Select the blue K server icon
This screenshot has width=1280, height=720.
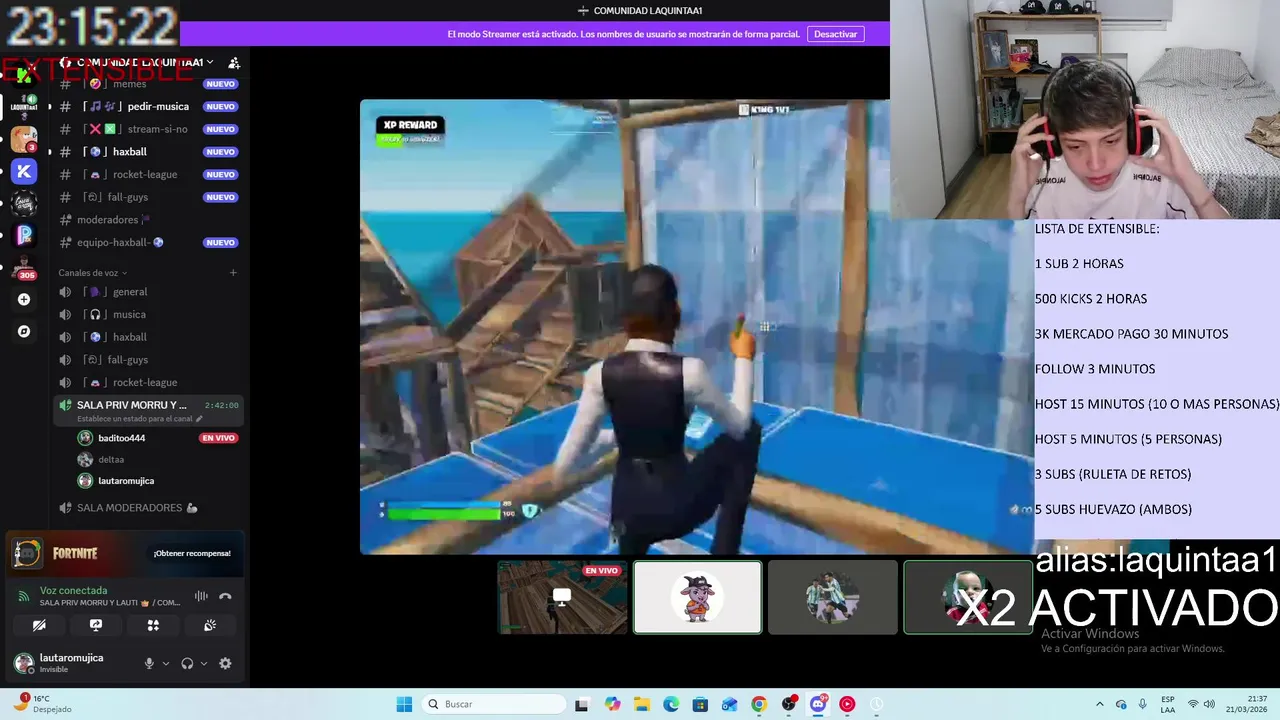[24, 172]
